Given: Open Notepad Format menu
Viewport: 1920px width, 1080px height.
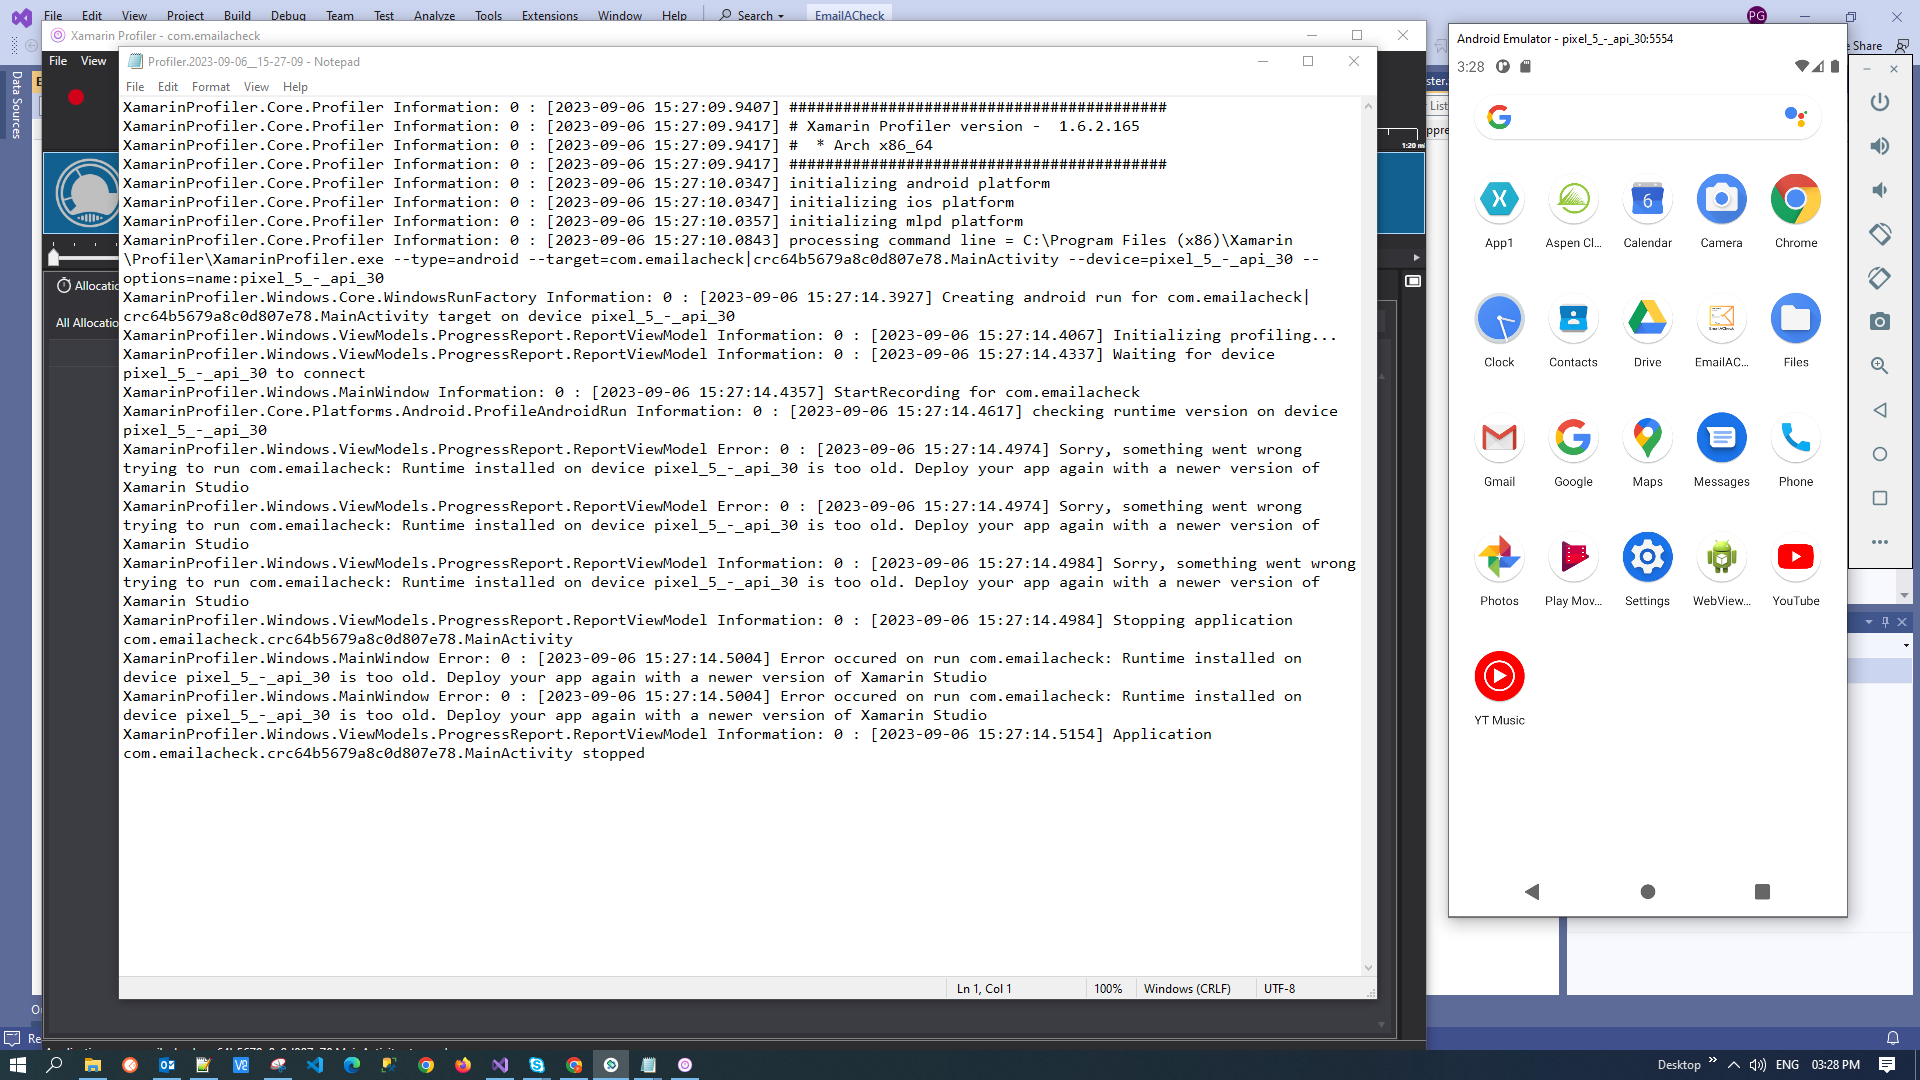Looking at the screenshot, I should (x=210, y=87).
